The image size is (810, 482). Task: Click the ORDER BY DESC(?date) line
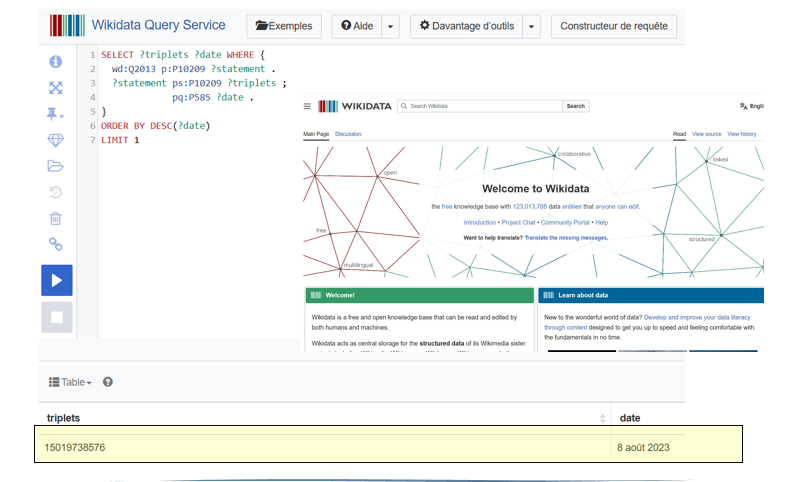click(x=155, y=126)
